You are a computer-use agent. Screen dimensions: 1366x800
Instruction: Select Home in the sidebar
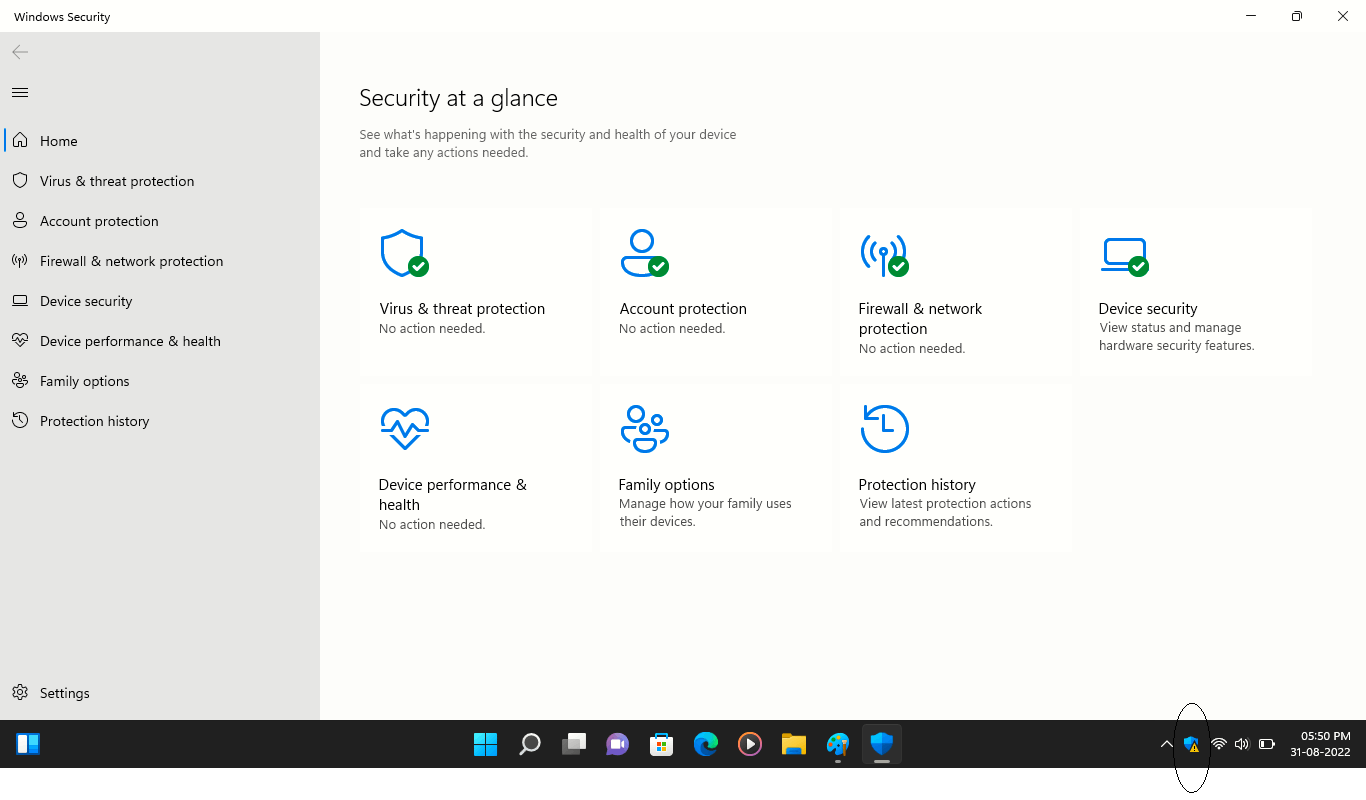pyautogui.click(x=160, y=141)
